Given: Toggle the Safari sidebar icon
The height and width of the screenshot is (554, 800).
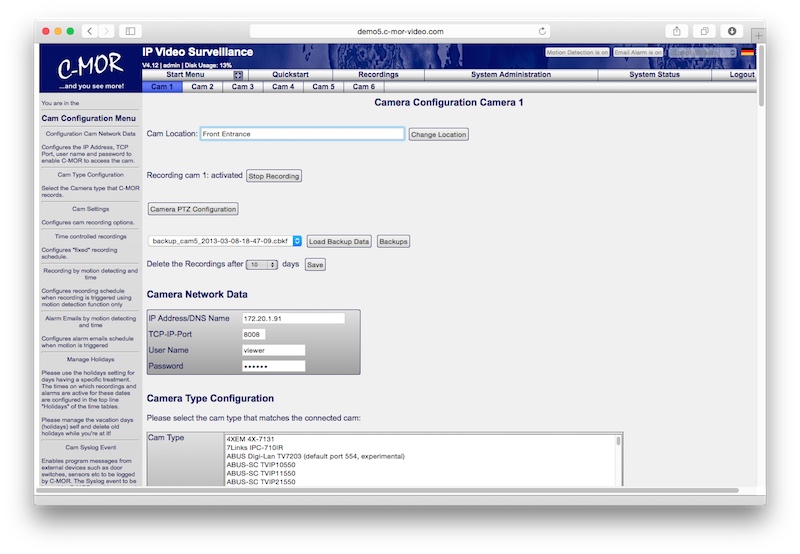Looking at the screenshot, I should point(130,32).
